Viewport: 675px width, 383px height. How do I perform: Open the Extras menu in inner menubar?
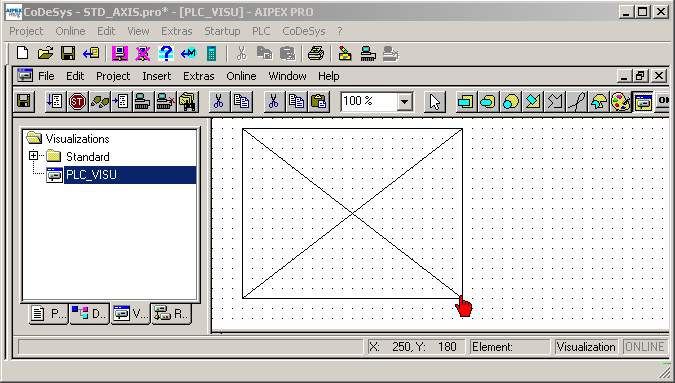198,76
